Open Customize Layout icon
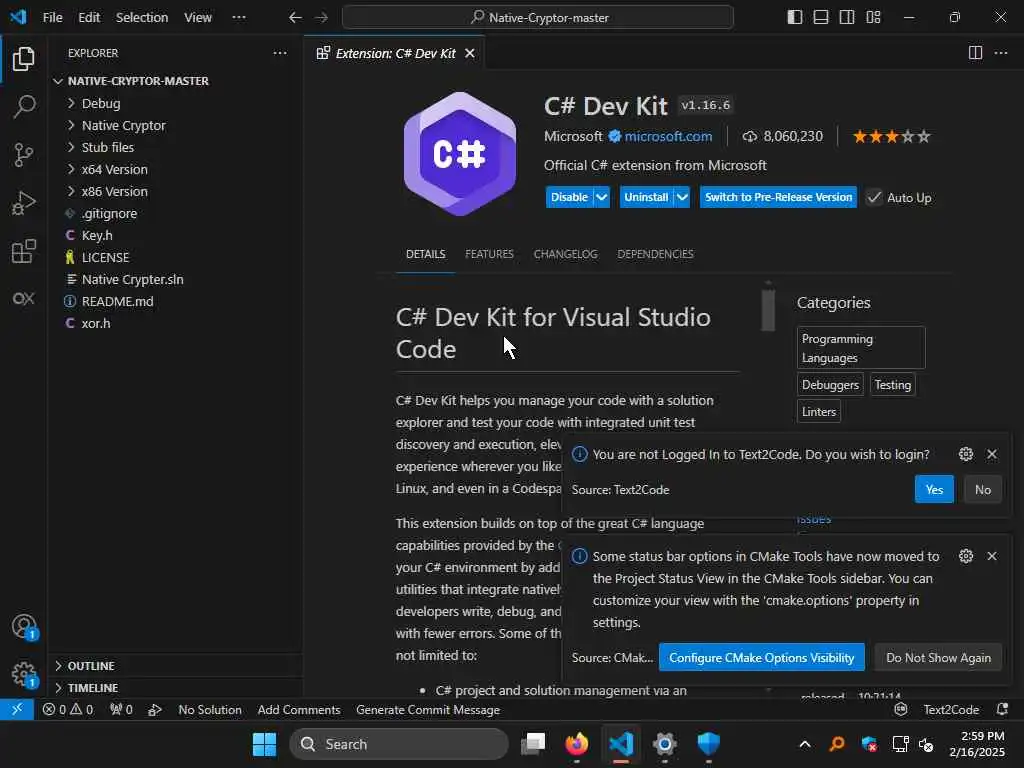Viewport: 1024px width, 768px height. pyautogui.click(x=873, y=17)
